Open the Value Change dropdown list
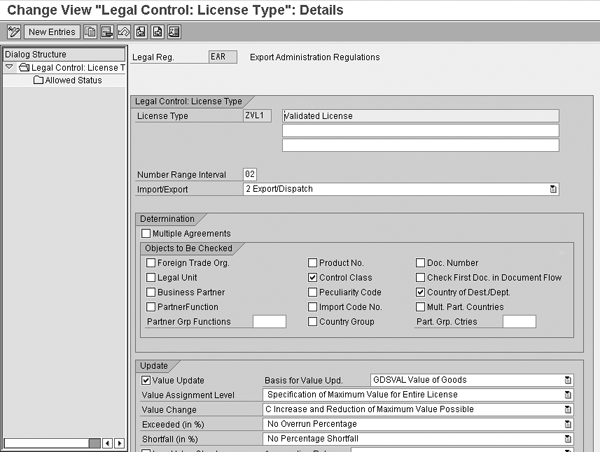Screen dimensions: 600x452 click(x=567, y=409)
